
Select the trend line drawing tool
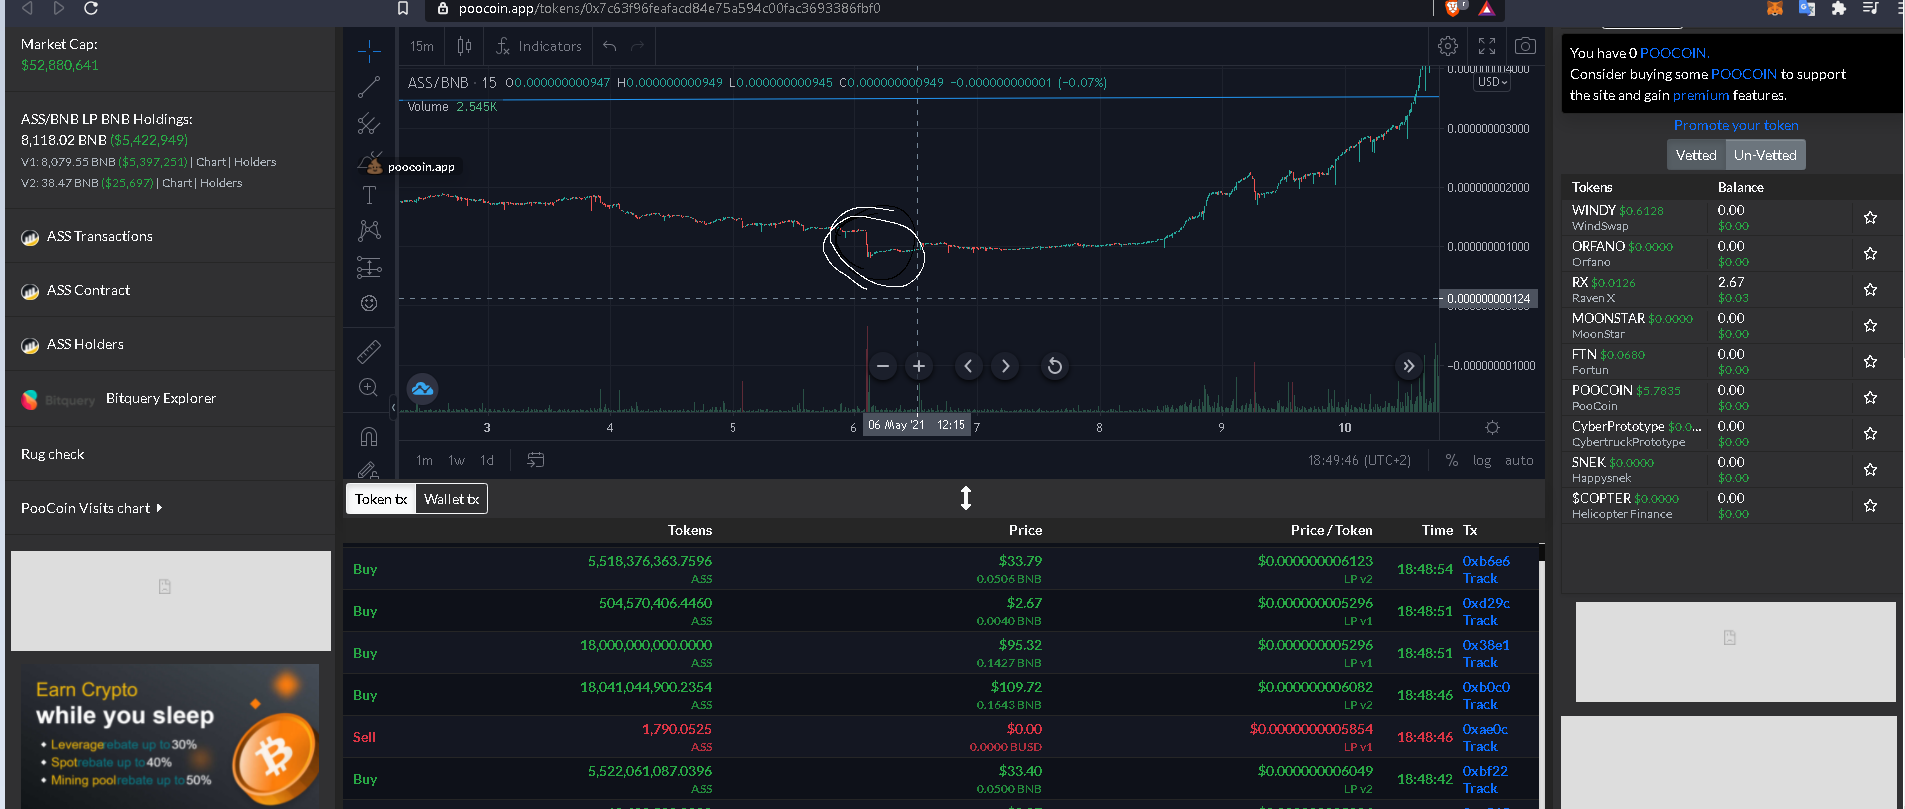[x=369, y=87]
